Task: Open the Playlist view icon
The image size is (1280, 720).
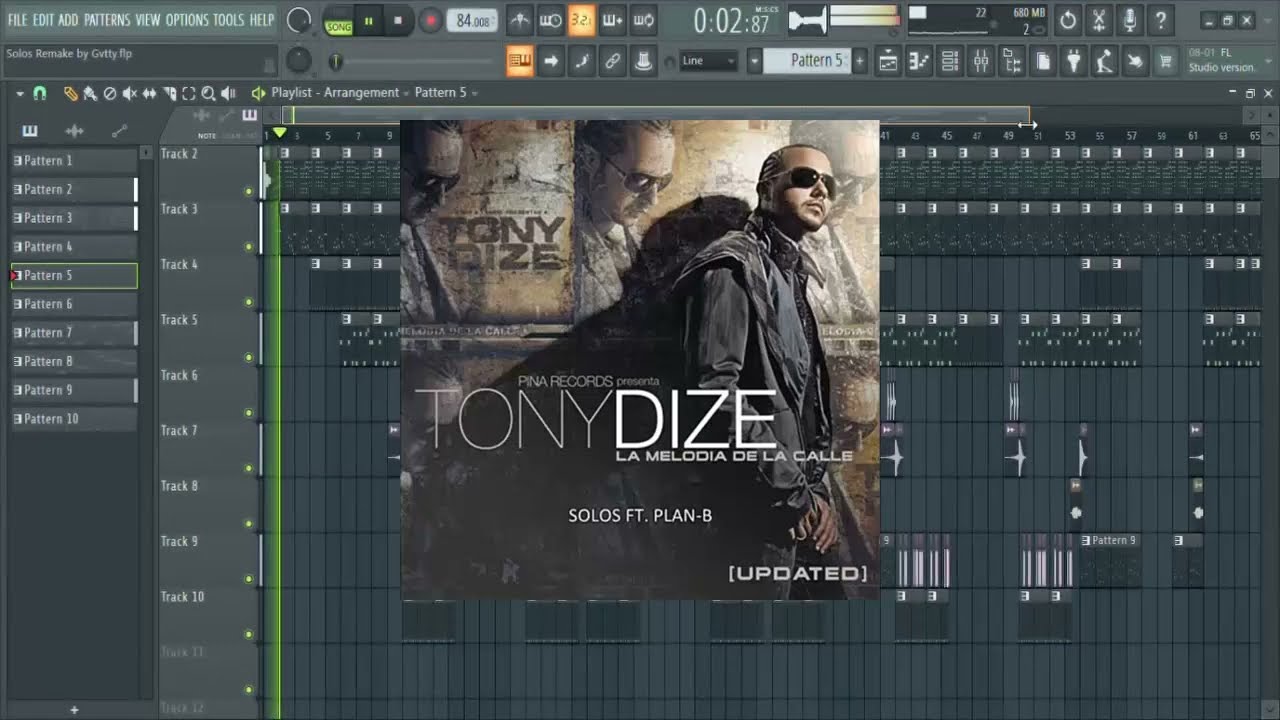Action: (888, 61)
